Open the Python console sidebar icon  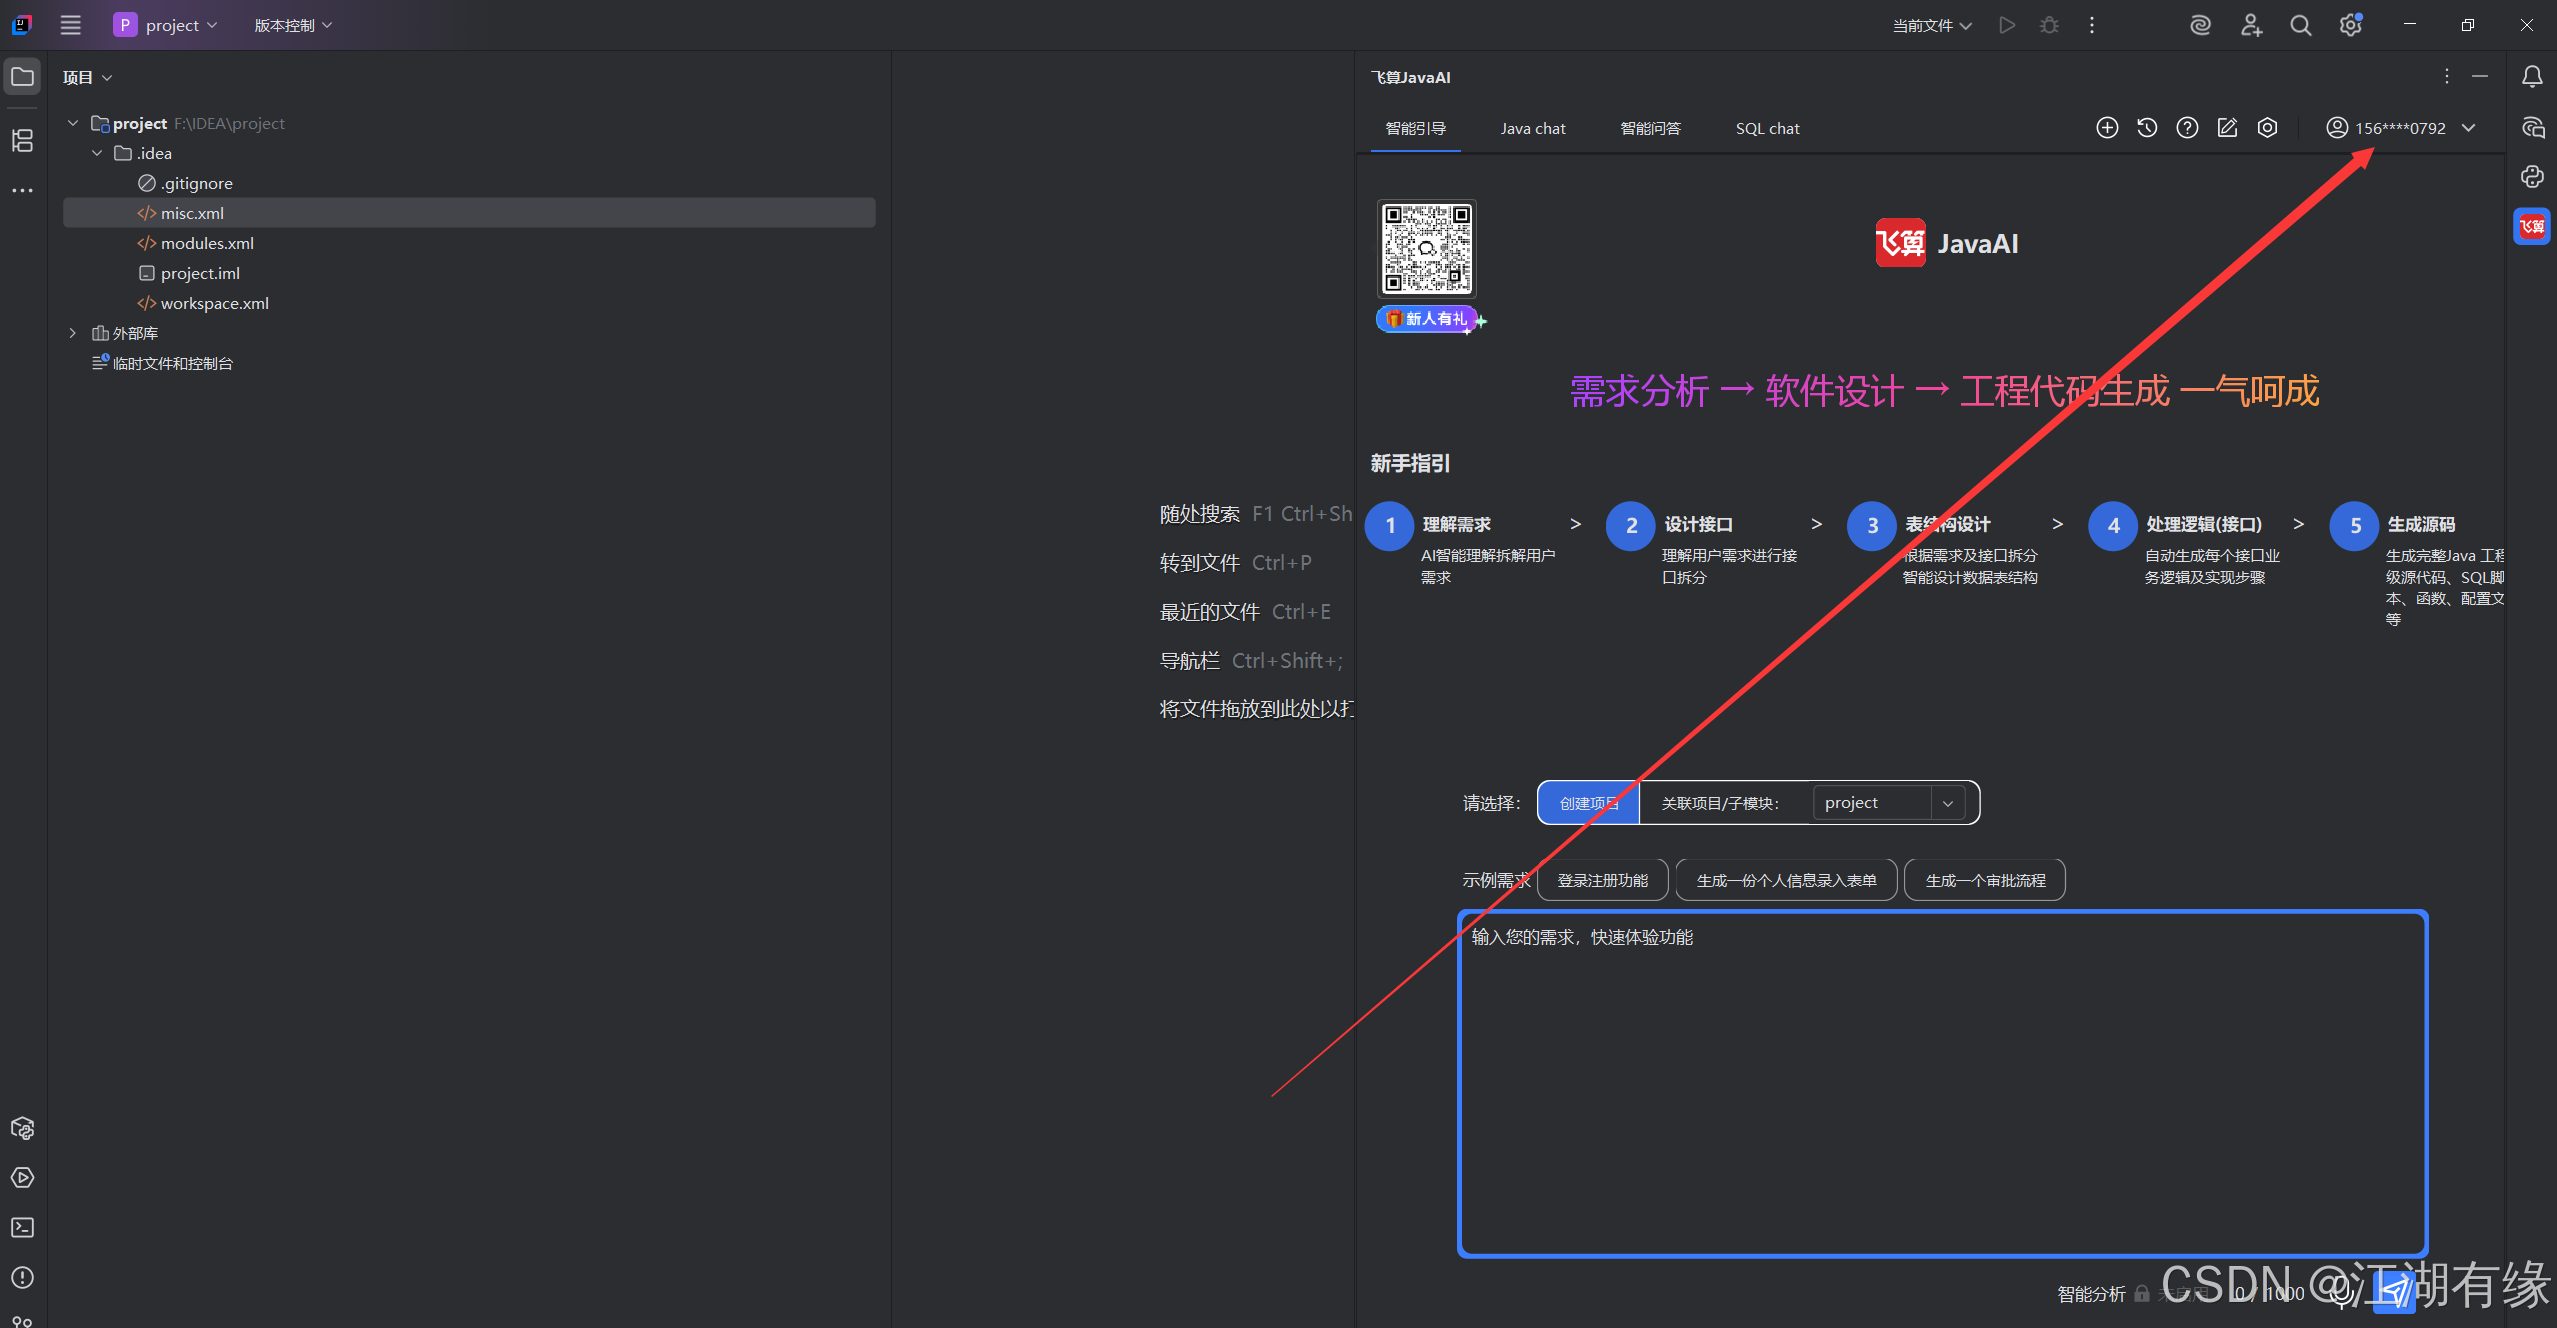point(2532,177)
